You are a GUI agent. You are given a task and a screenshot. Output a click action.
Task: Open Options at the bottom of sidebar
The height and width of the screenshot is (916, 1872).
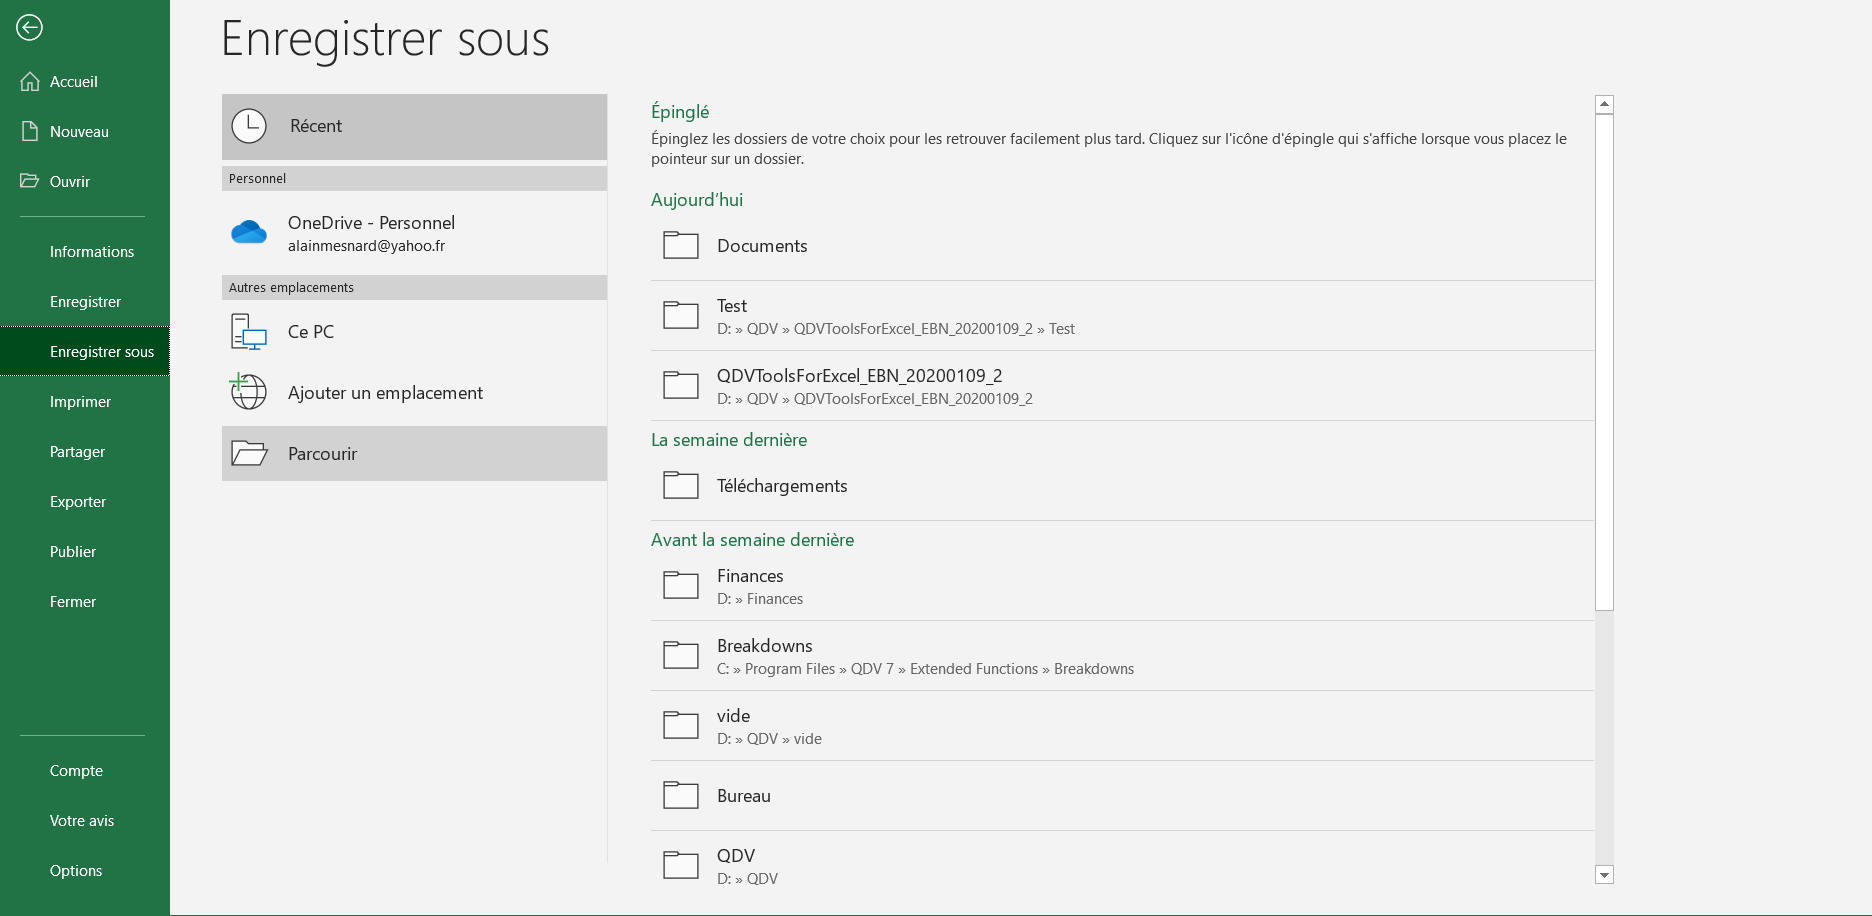(x=76, y=871)
